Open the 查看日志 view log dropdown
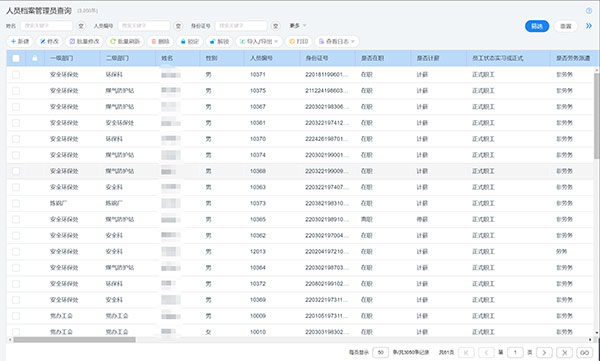Screen dimensions: 600x361 click(x=337, y=41)
